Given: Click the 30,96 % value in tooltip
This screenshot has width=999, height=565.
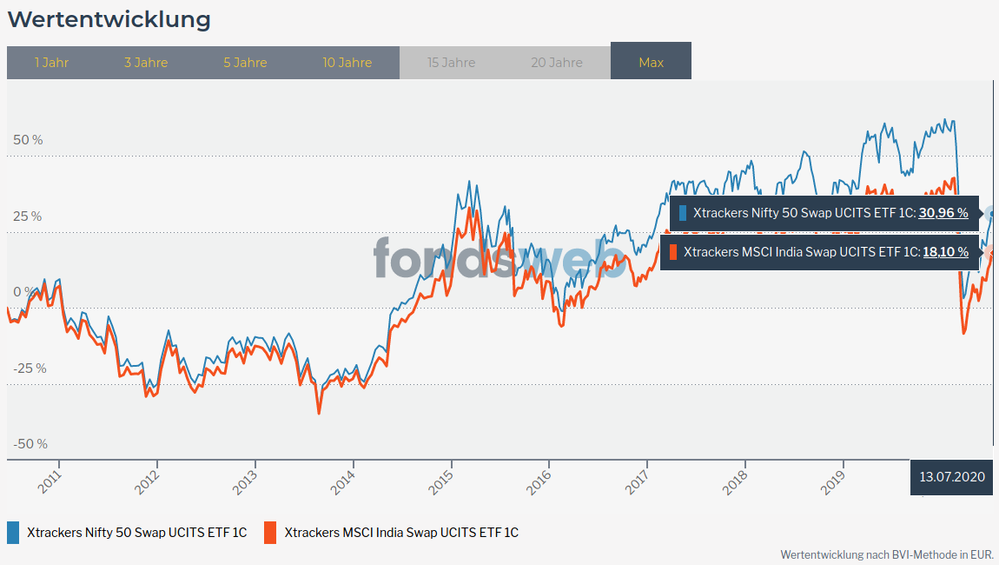Looking at the screenshot, I should [x=943, y=213].
